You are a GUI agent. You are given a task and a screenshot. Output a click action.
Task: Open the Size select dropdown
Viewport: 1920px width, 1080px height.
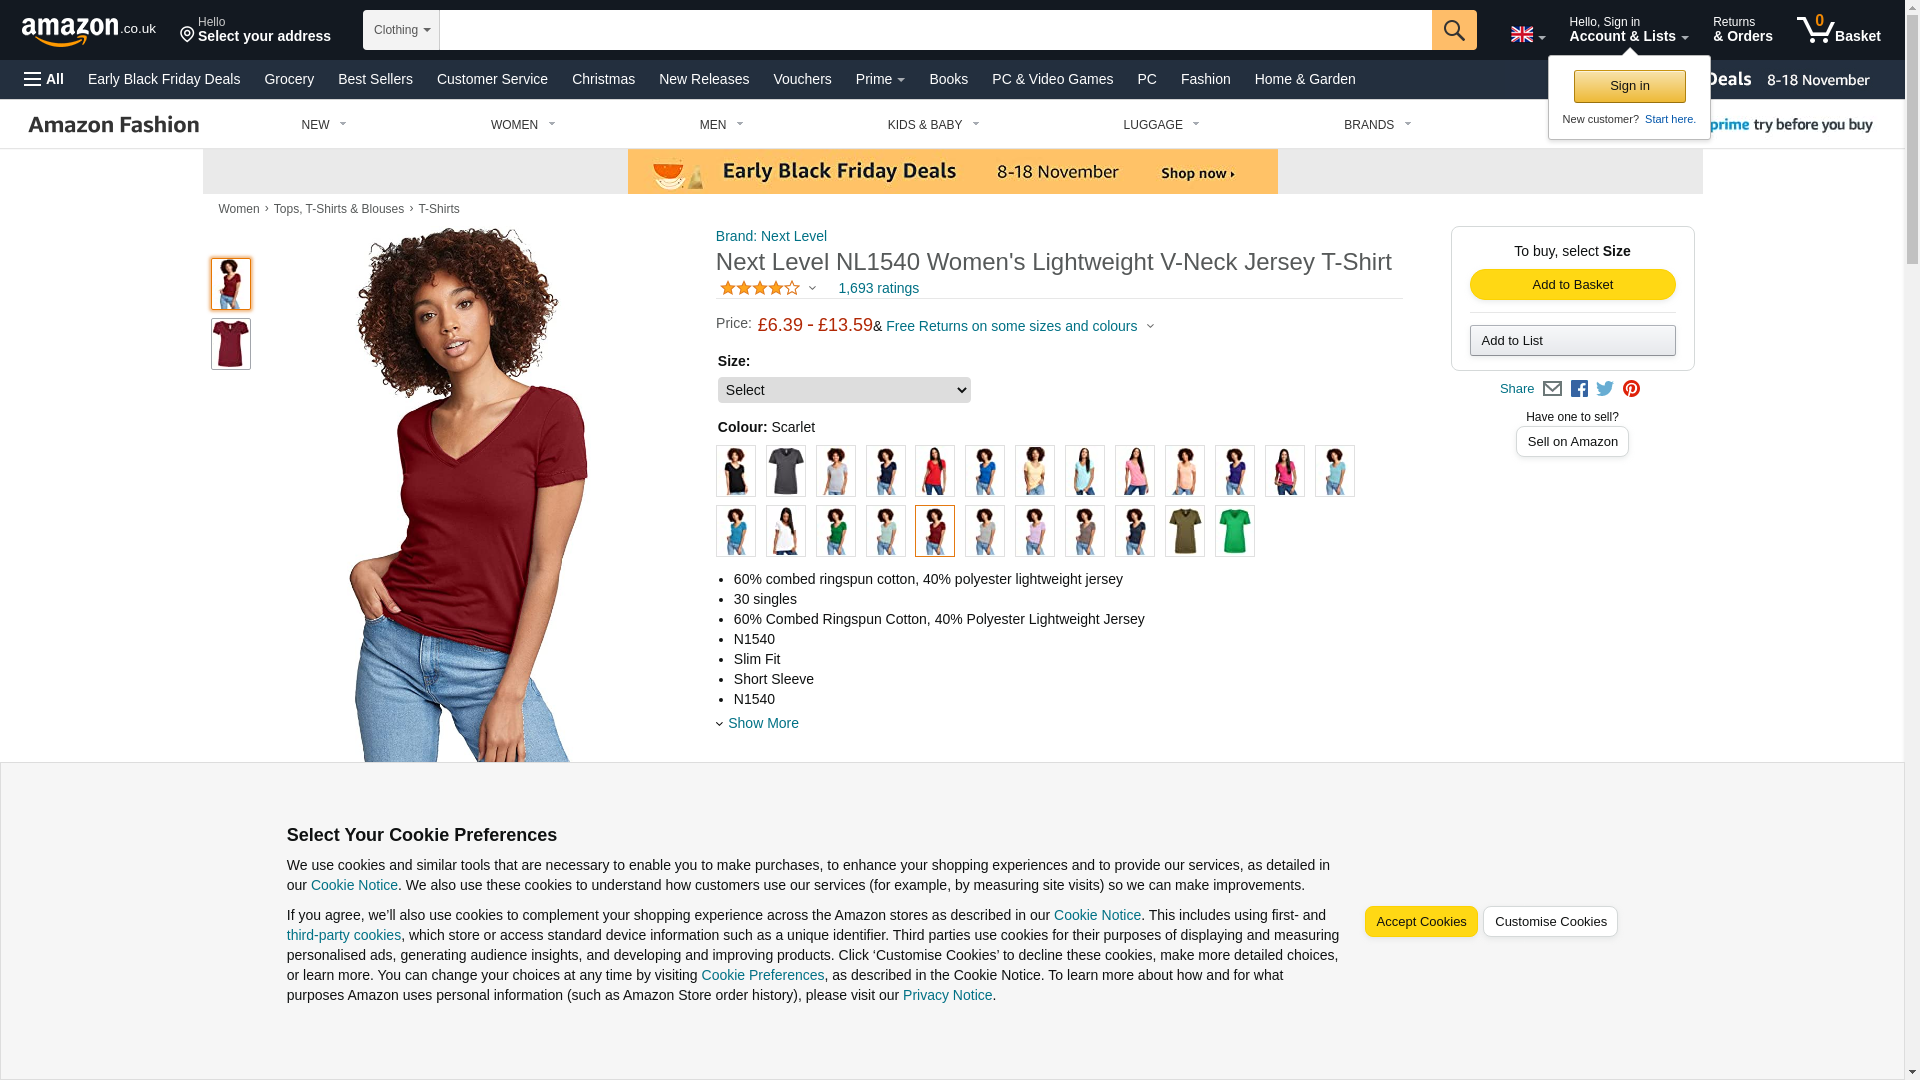(844, 390)
